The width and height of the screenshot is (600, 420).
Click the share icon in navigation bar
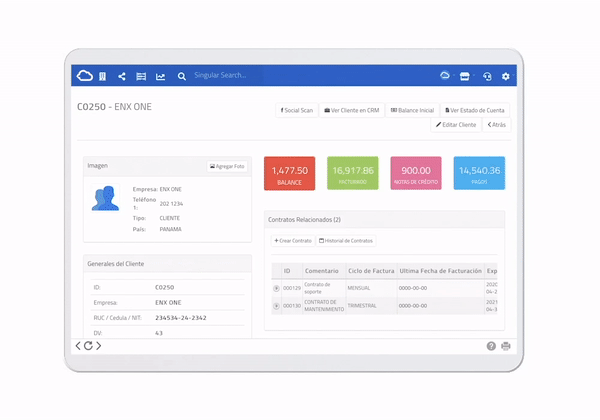(x=122, y=77)
